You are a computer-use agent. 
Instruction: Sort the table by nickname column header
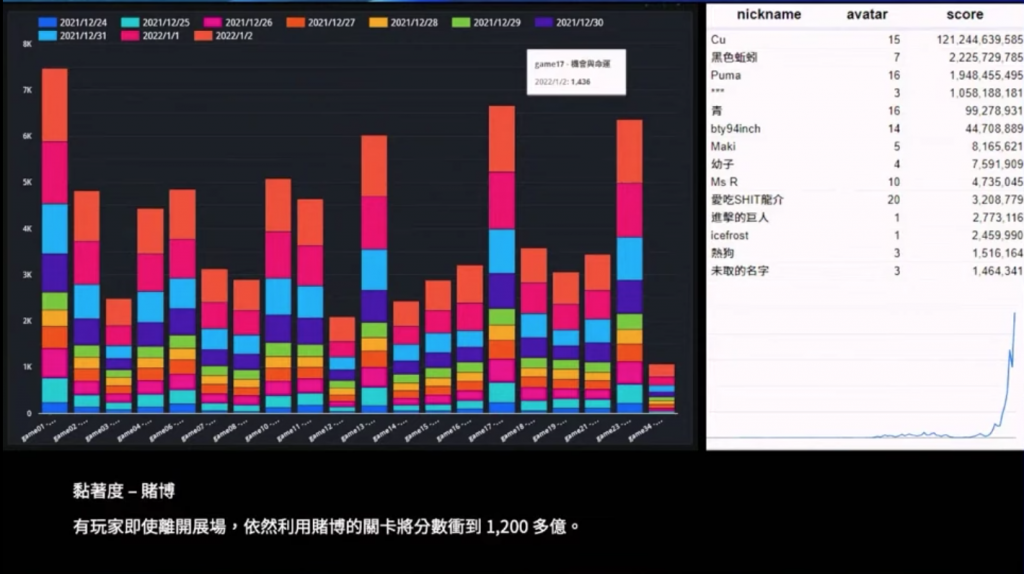pyautogui.click(x=769, y=14)
